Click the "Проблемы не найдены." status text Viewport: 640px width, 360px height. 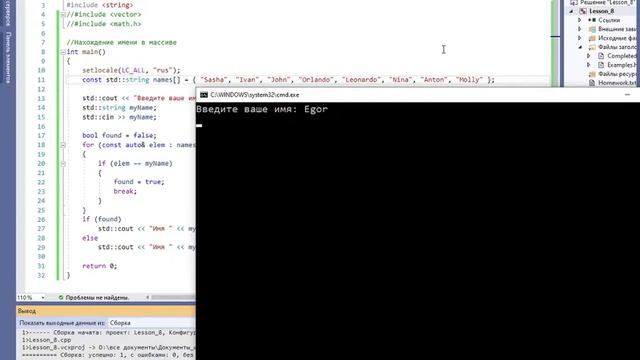(x=97, y=298)
